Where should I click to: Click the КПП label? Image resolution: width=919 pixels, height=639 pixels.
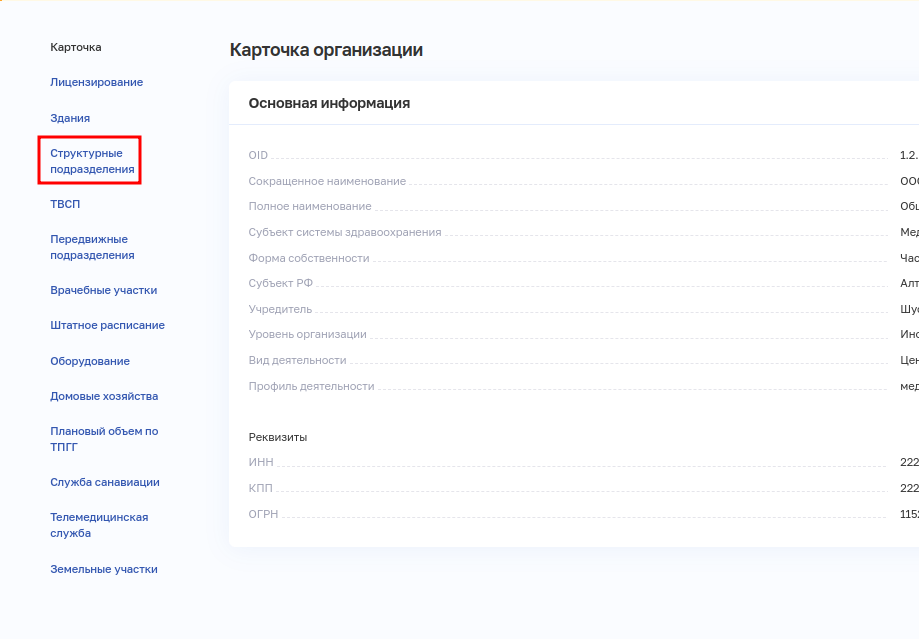260,488
